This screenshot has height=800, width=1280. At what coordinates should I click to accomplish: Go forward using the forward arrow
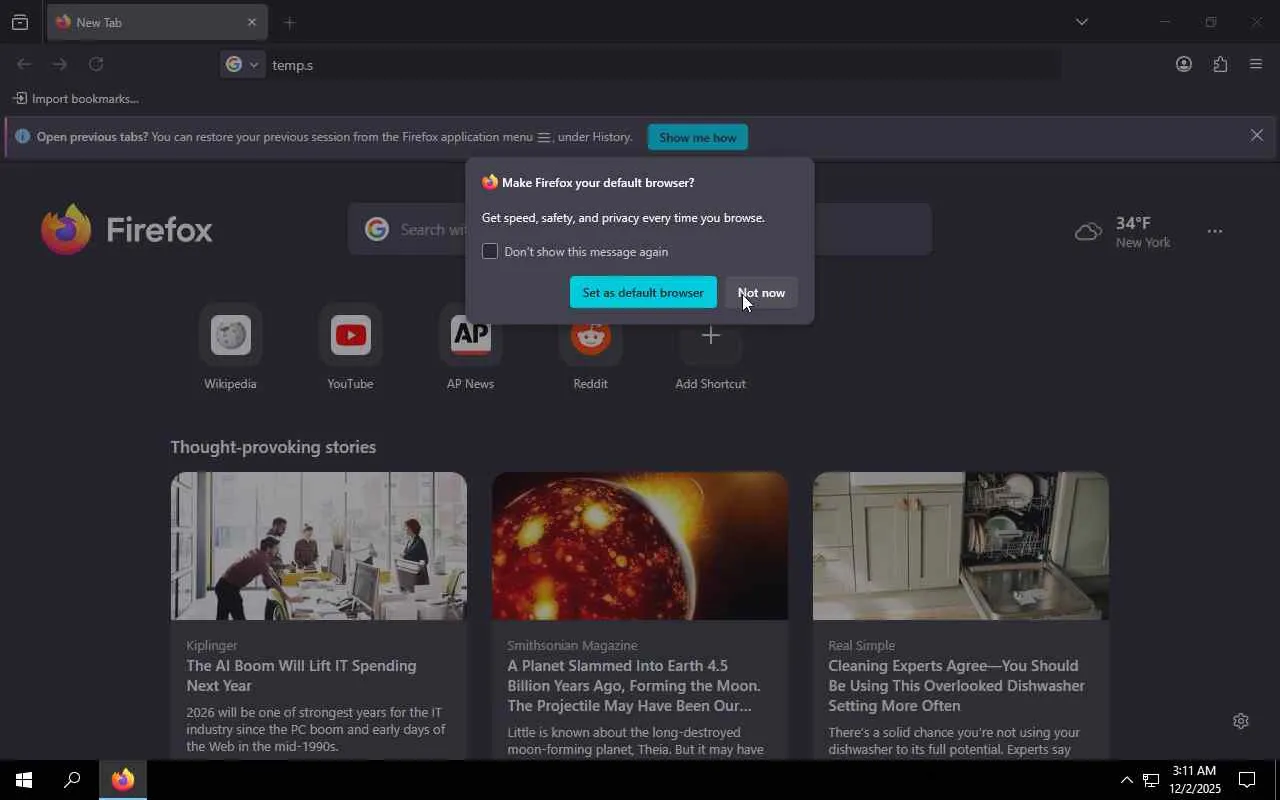tap(60, 64)
